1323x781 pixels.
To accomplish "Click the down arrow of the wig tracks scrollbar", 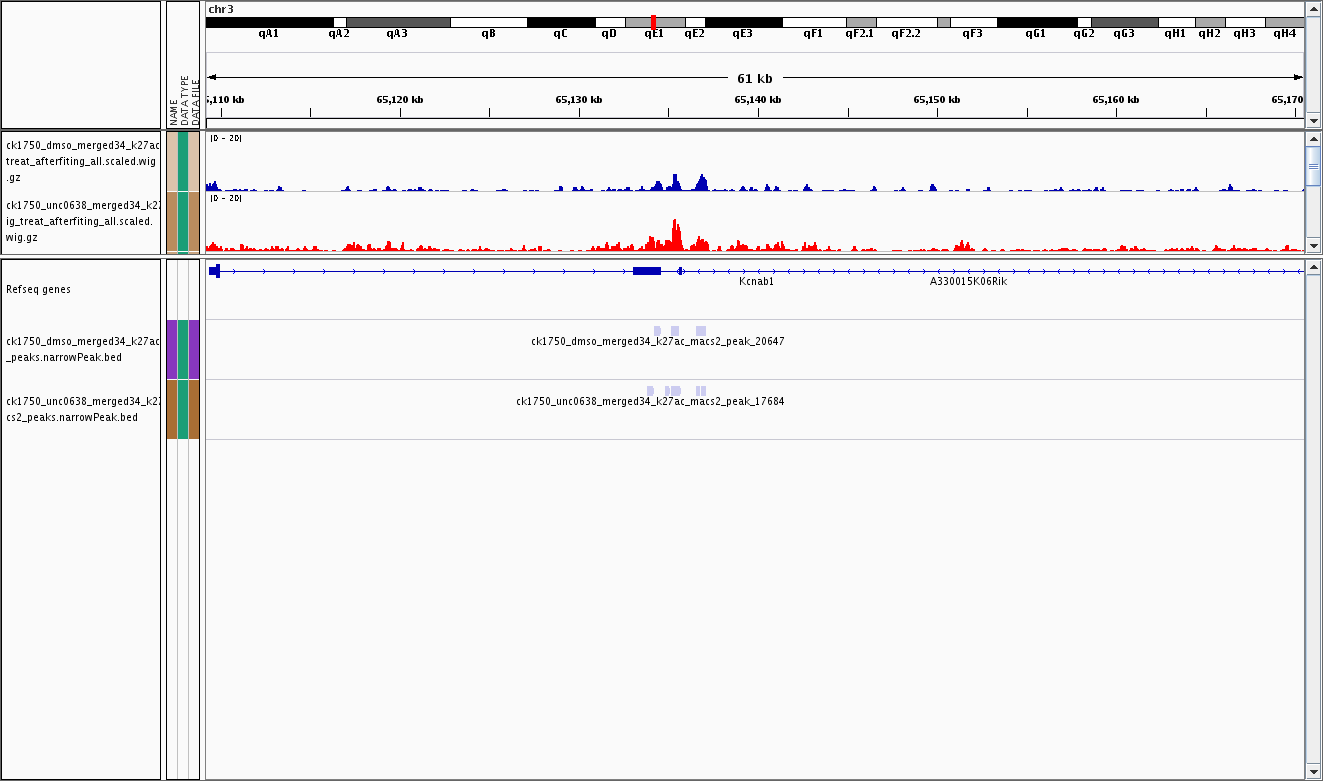I will click(1313, 245).
